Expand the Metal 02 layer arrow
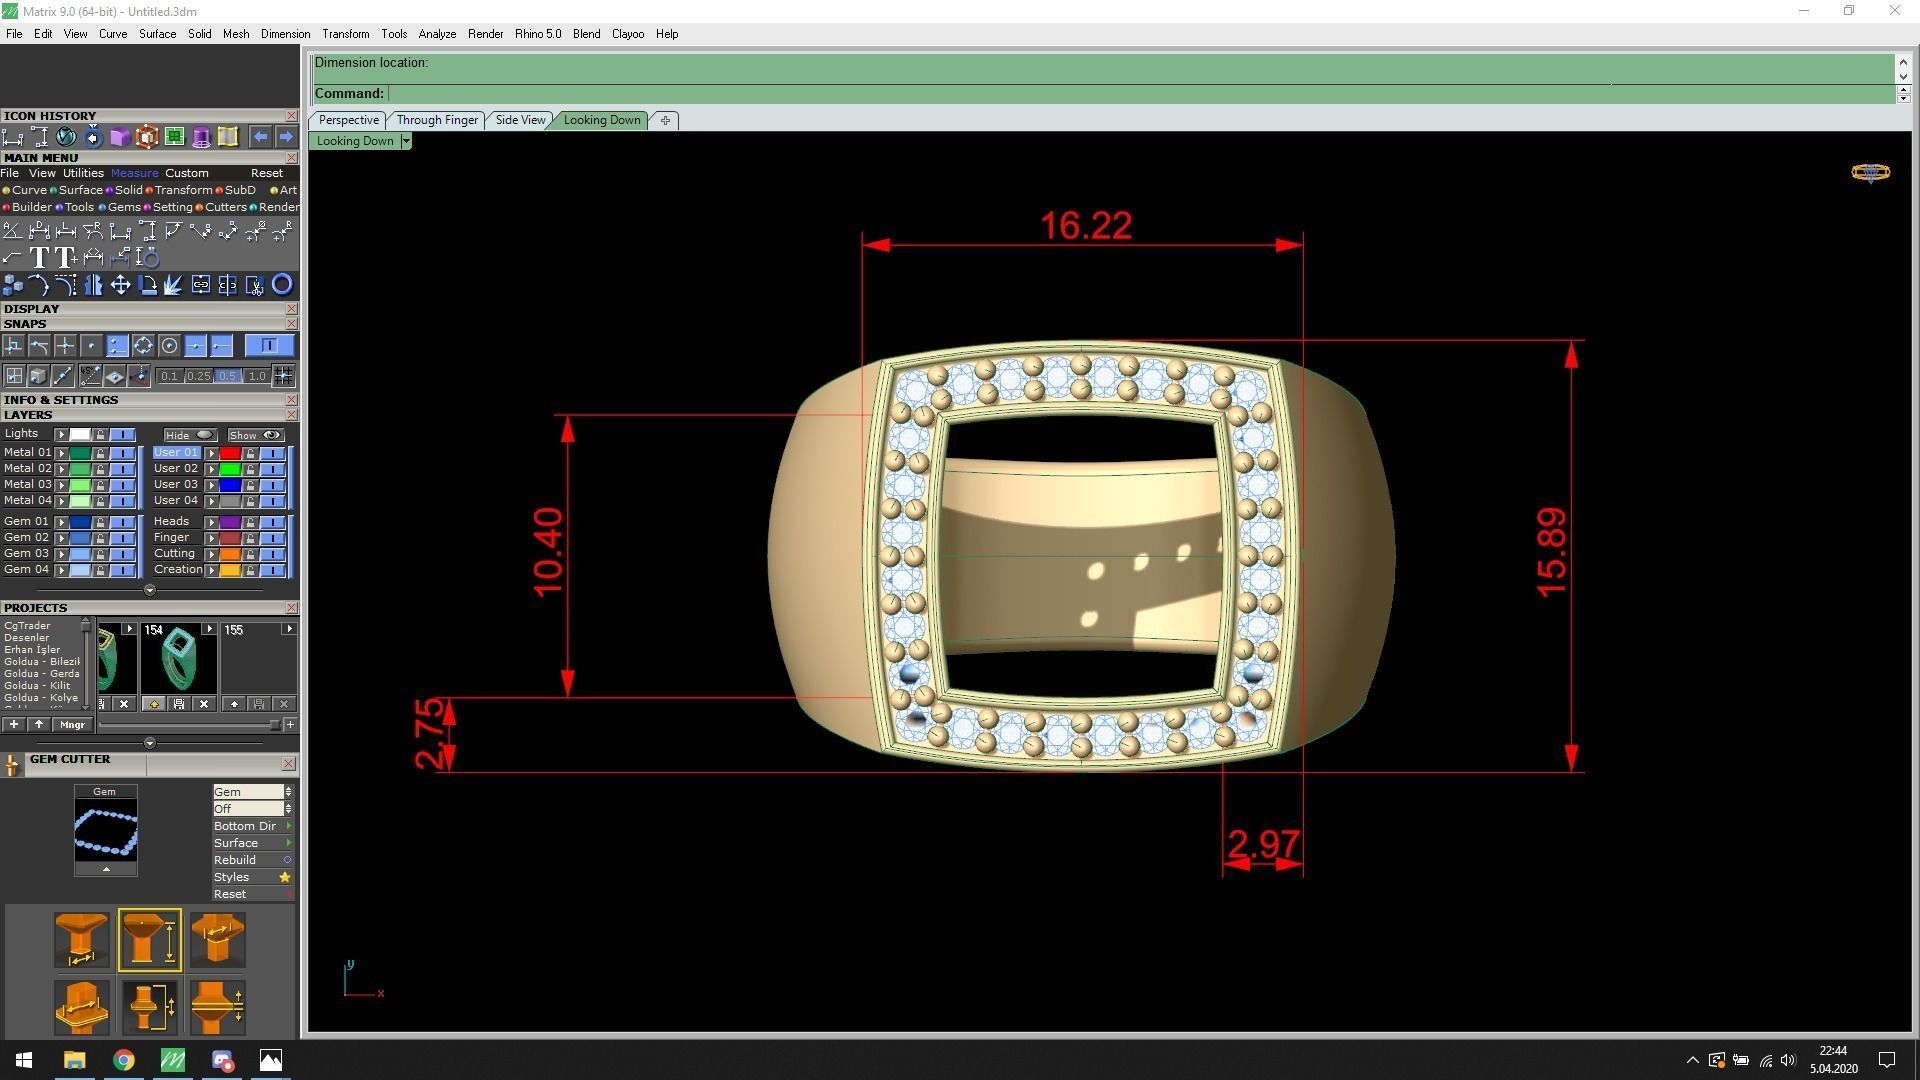This screenshot has width=1920, height=1080. (x=61, y=469)
